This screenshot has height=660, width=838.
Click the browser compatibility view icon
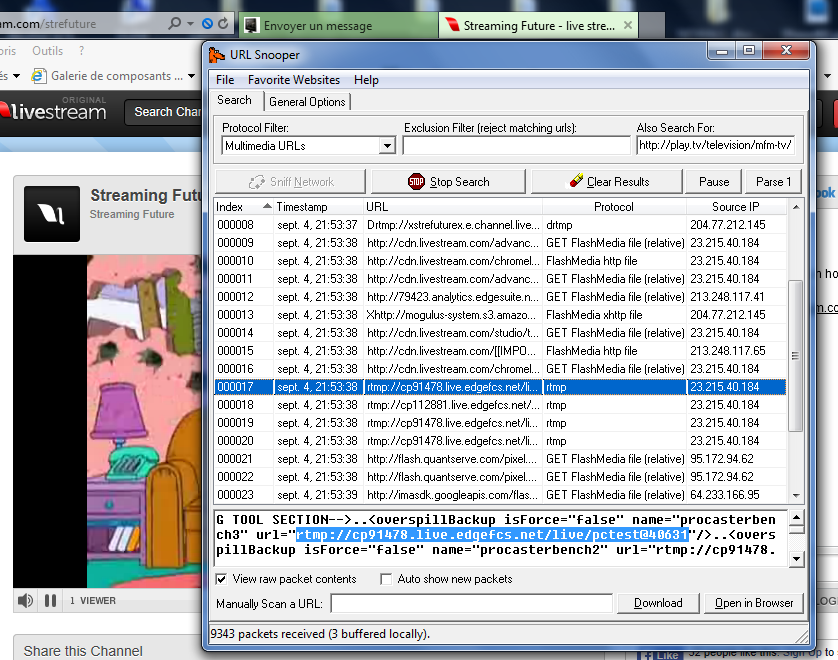click(x=207, y=24)
